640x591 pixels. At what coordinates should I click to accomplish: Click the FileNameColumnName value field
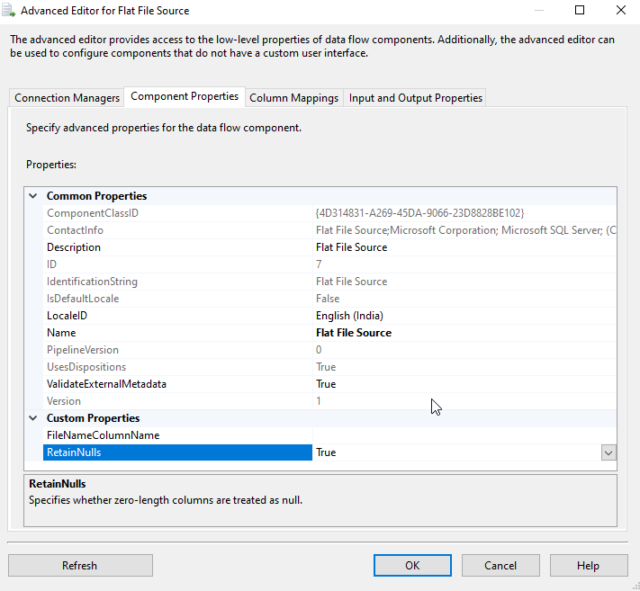point(460,436)
